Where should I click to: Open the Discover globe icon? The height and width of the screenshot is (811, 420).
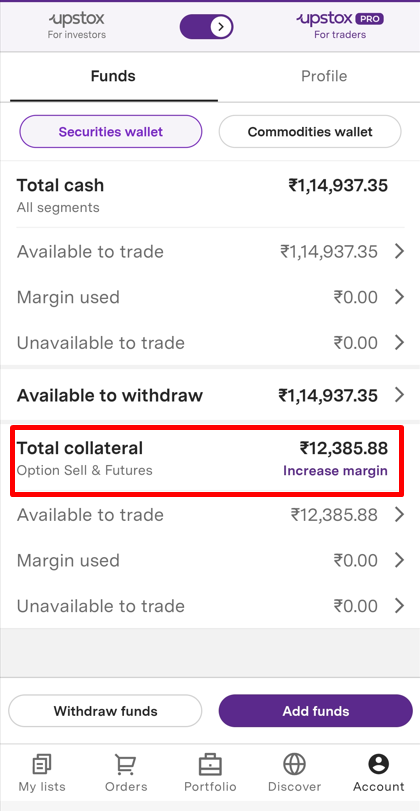click(x=294, y=764)
